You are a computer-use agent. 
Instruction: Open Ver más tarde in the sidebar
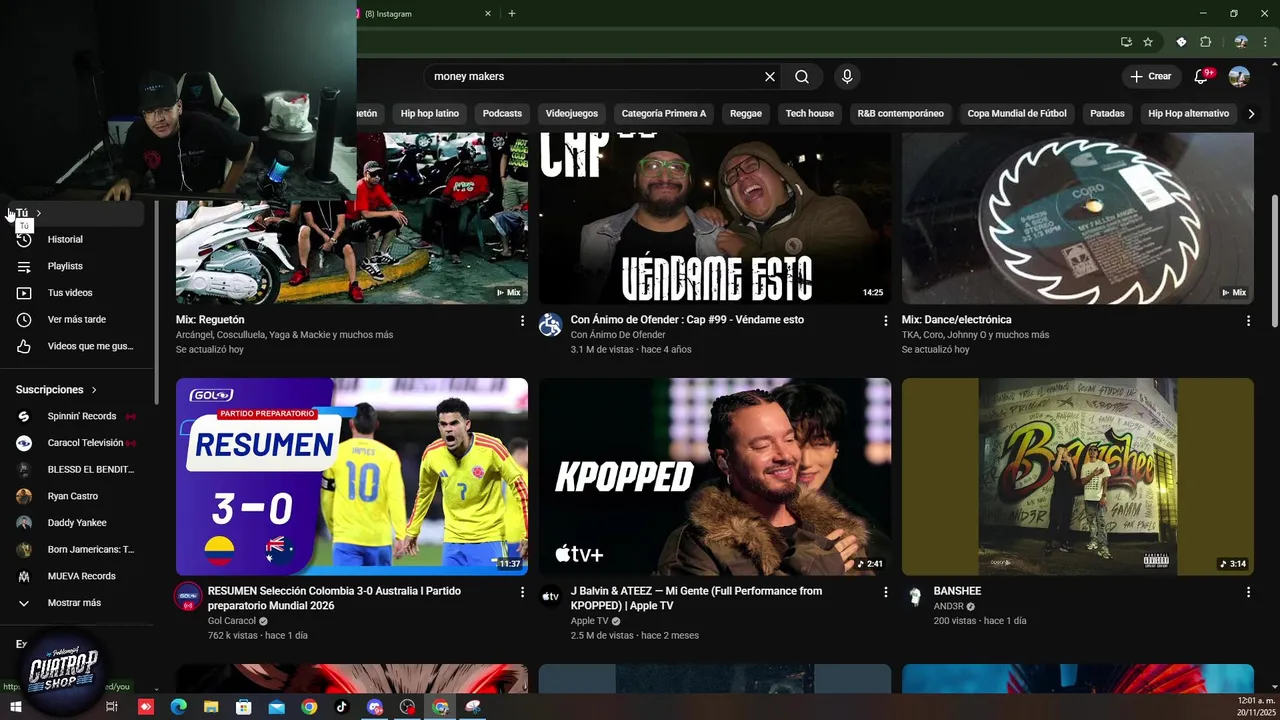pos(74,320)
